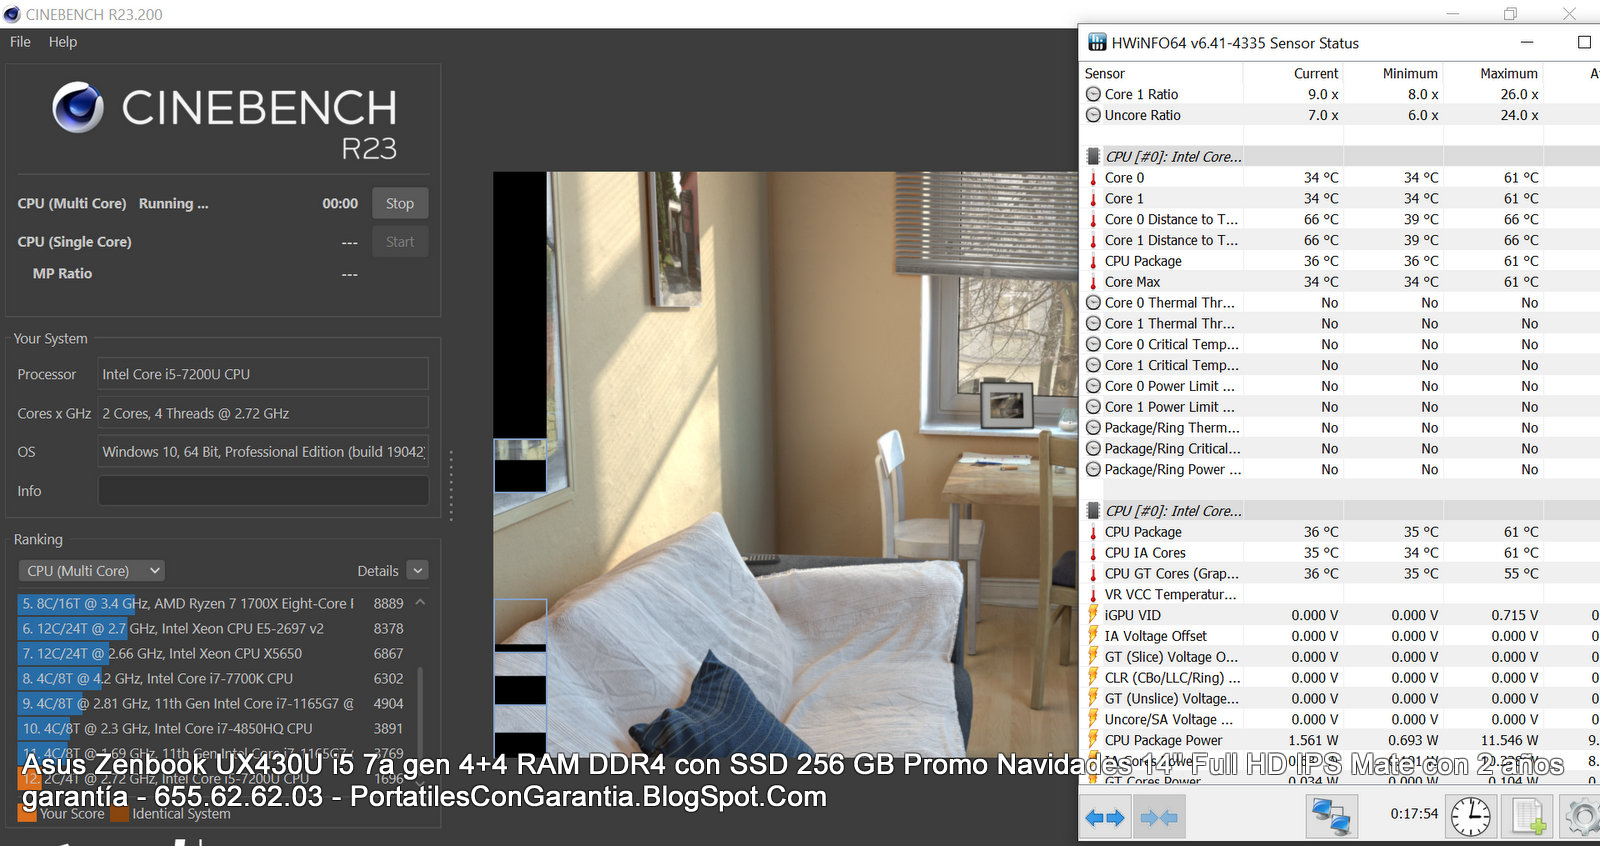Click status icon beside Core 0 Thermal Throttling
1600x846 pixels.
click(1093, 303)
